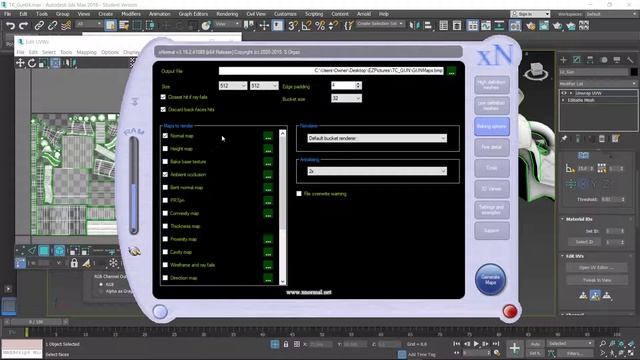Open the Modifier List dropdown
The width and height of the screenshot is (640, 360).
pos(598,84)
